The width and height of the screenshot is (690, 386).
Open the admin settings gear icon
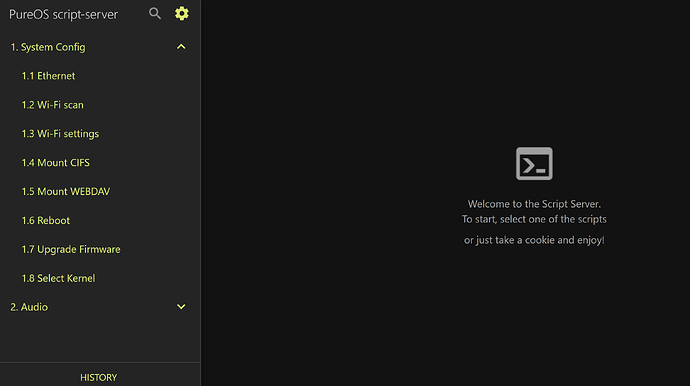[x=182, y=14]
